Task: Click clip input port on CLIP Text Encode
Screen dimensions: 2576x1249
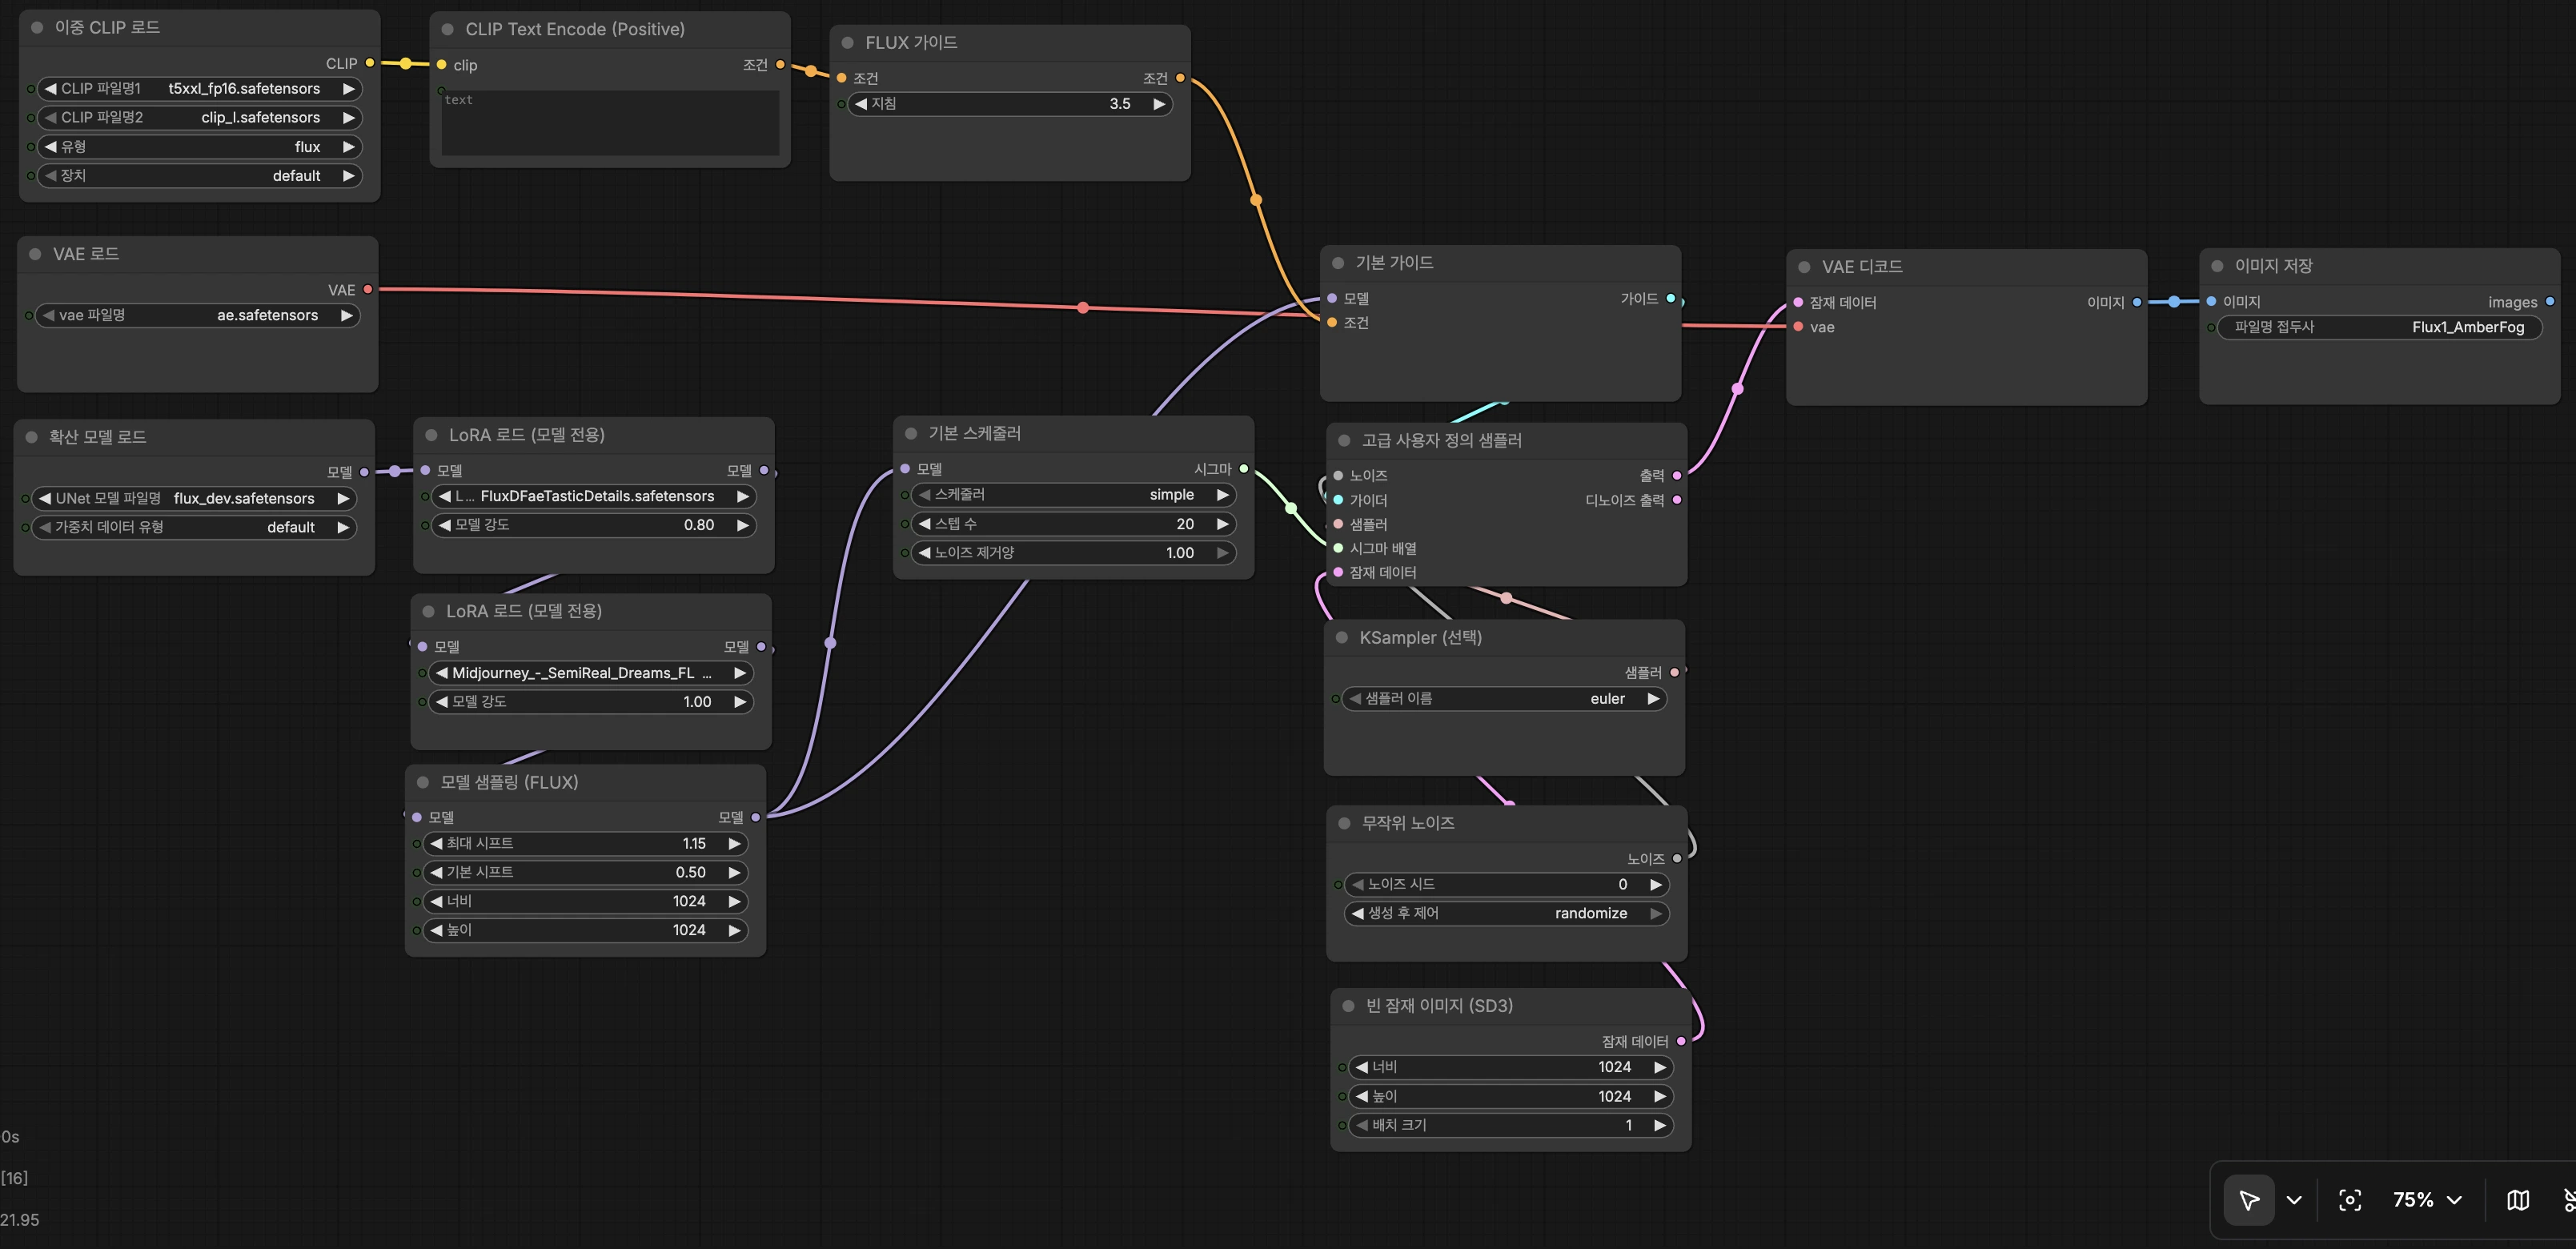Action: click(442, 65)
